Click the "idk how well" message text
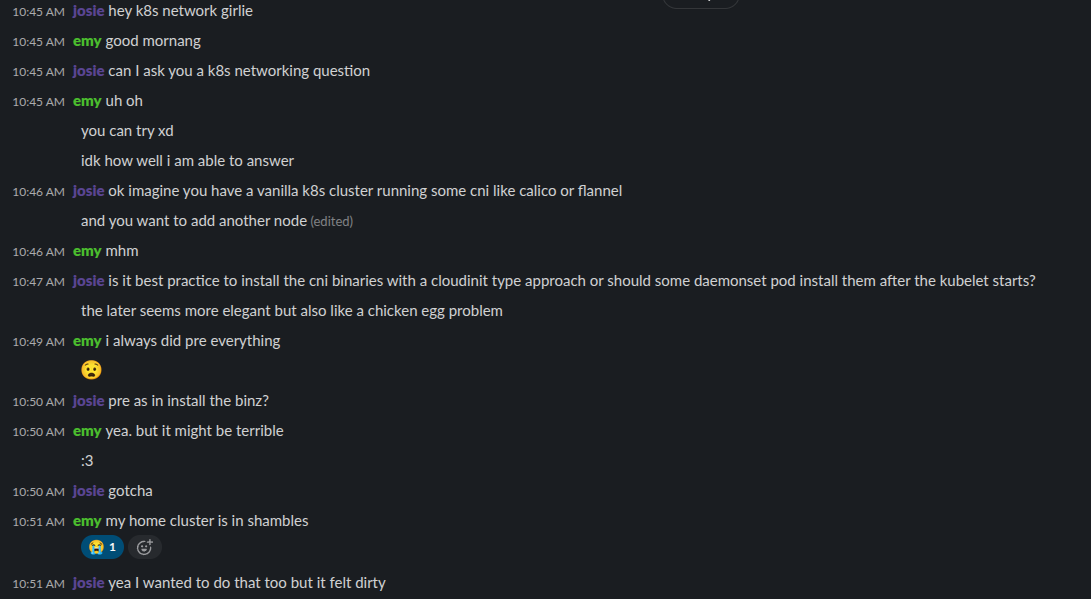This screenshot has height=599, width=1091. pos(187,161)
